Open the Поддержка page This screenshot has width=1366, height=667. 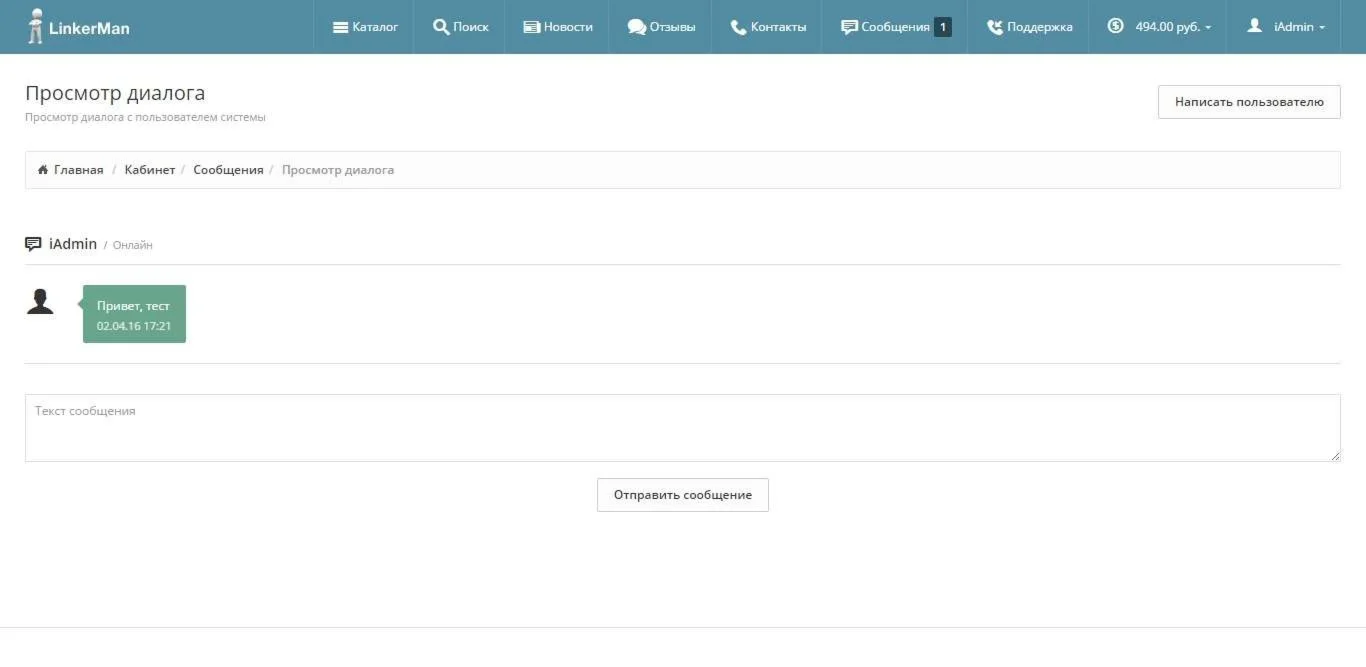(x=1029, y=27)
